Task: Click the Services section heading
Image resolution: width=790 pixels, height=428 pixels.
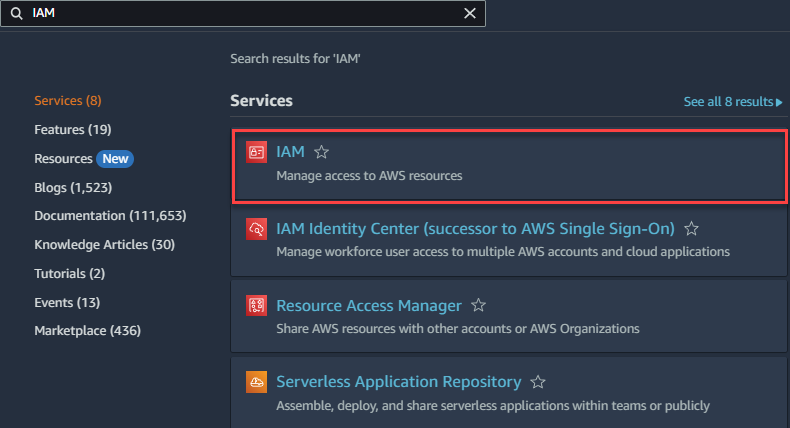Action: 261,100
